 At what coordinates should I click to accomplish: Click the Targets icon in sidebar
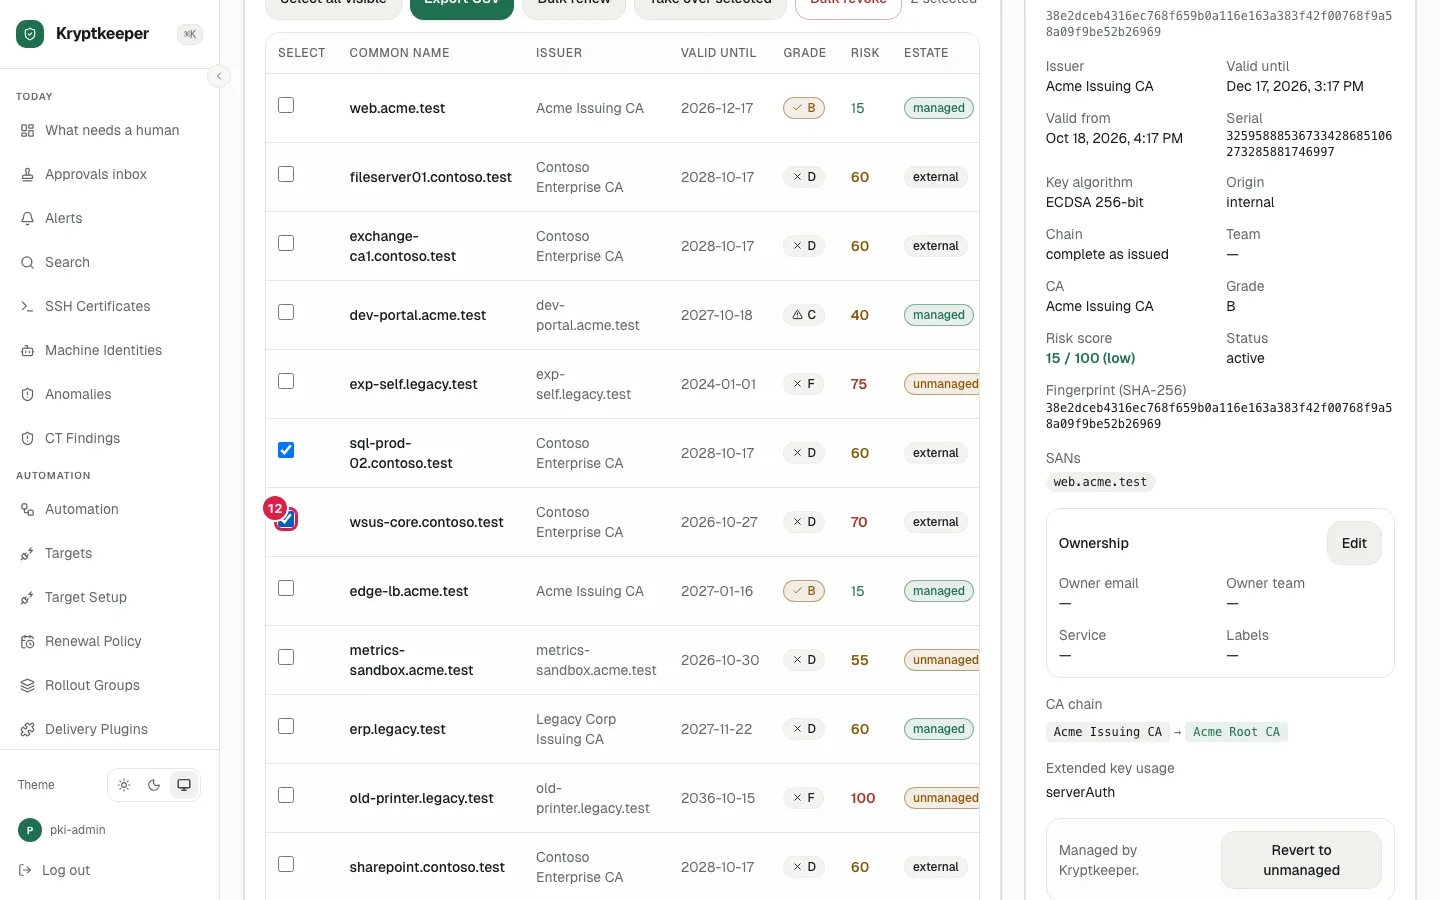pos(28,553)
